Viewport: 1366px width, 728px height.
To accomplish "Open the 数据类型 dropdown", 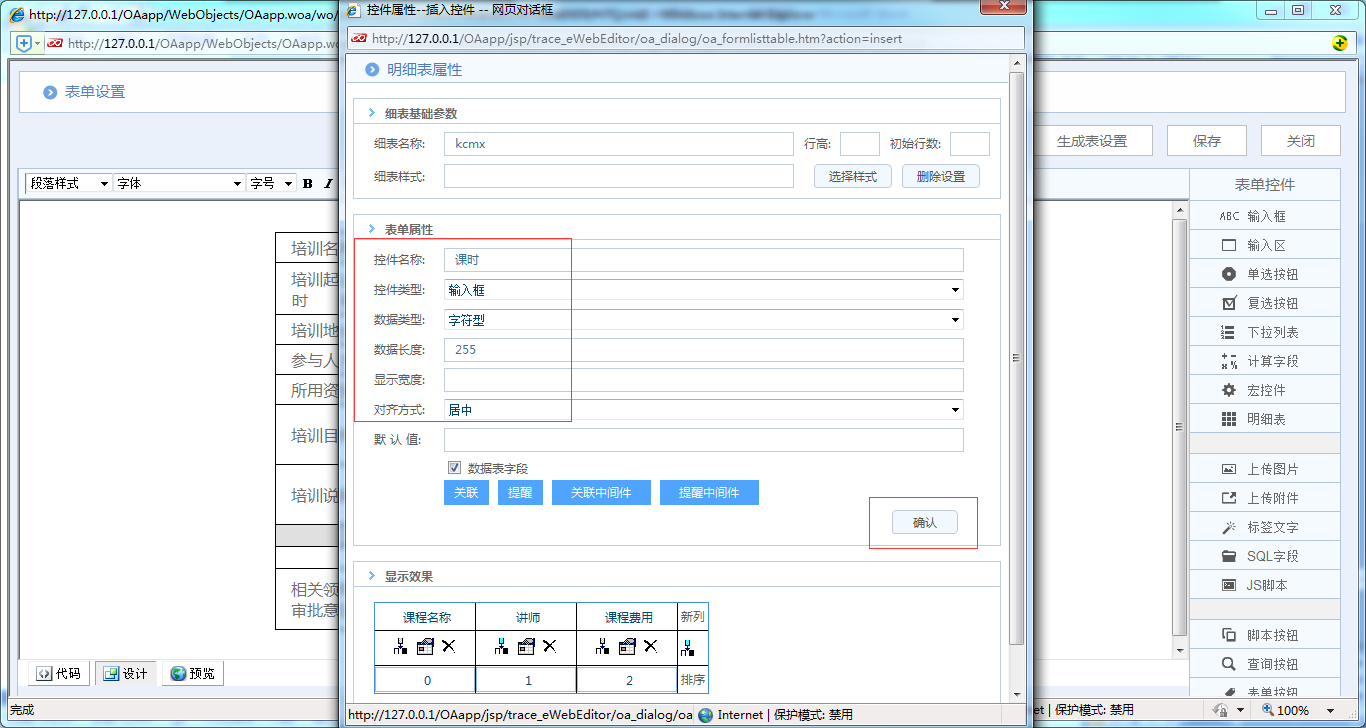I will 955,319.
